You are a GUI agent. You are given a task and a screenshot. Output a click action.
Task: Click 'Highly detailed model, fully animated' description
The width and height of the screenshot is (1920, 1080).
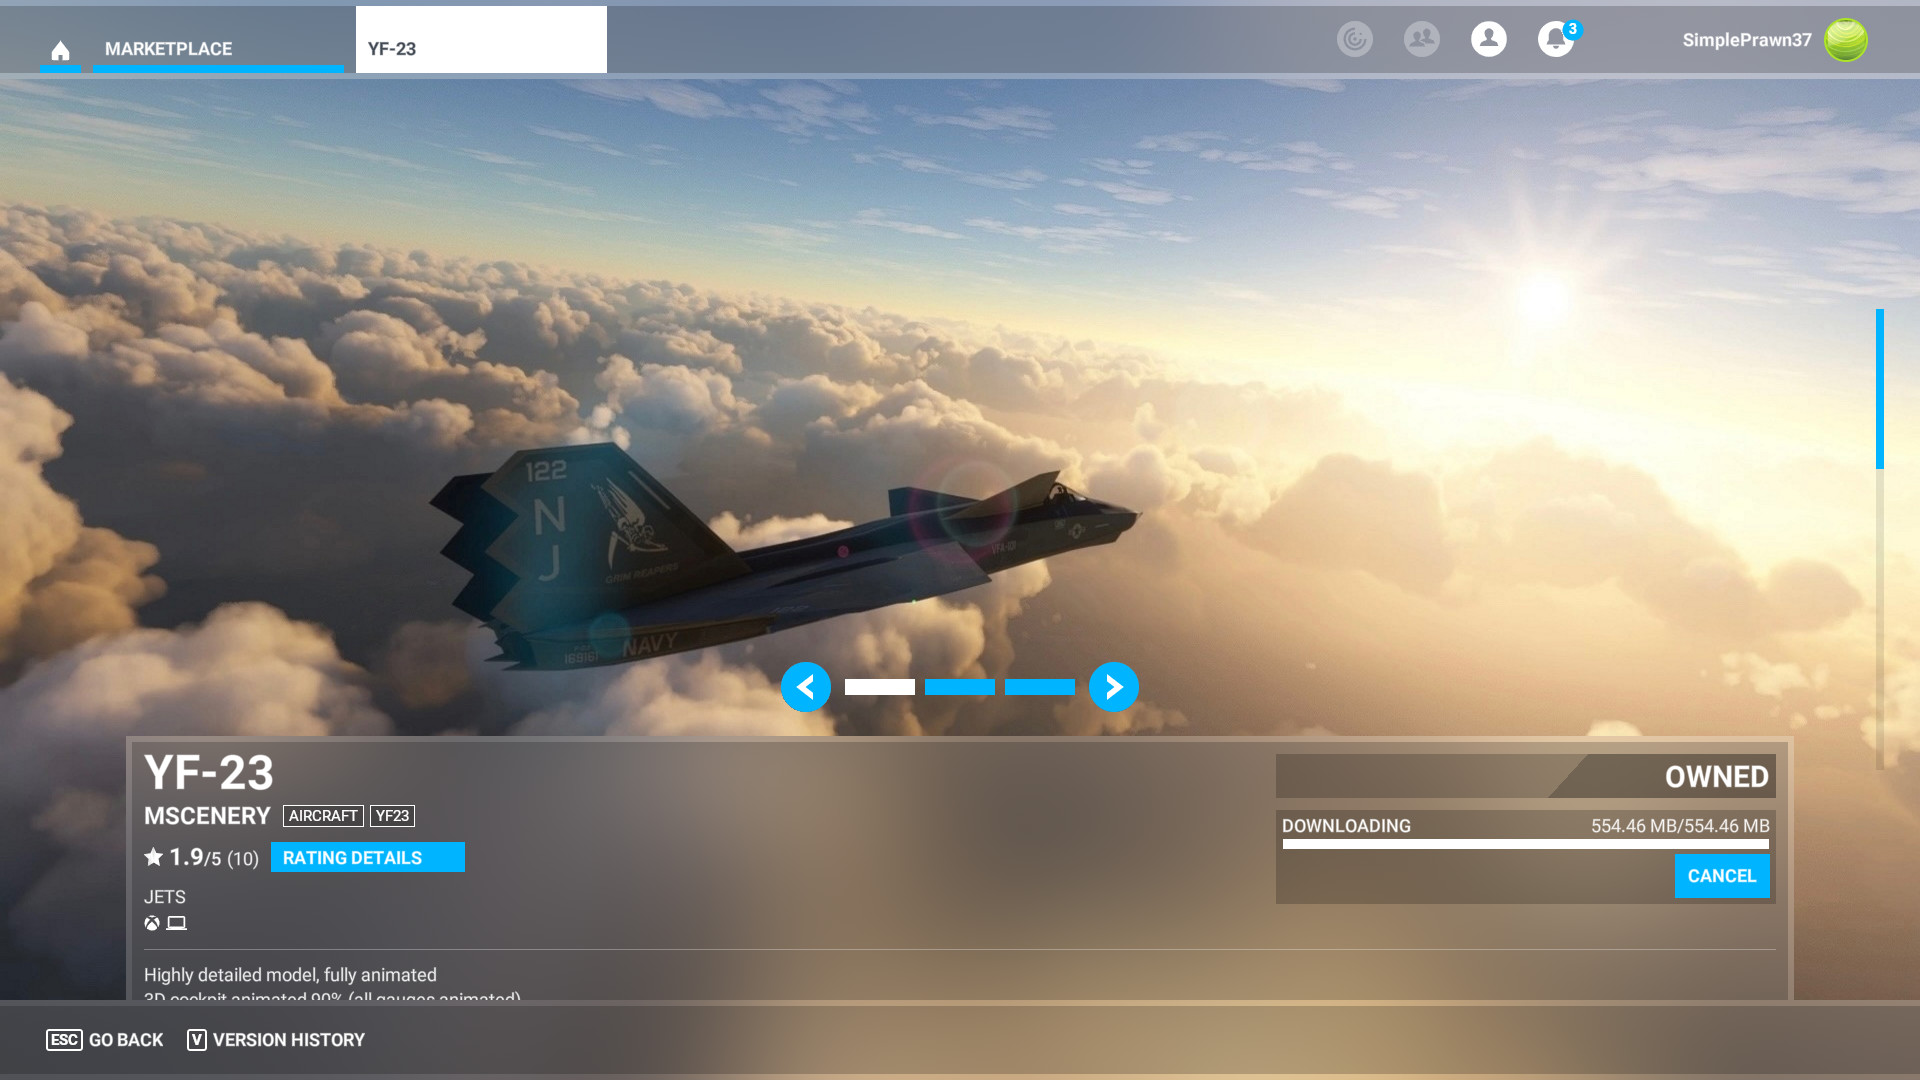click(290, 975)
